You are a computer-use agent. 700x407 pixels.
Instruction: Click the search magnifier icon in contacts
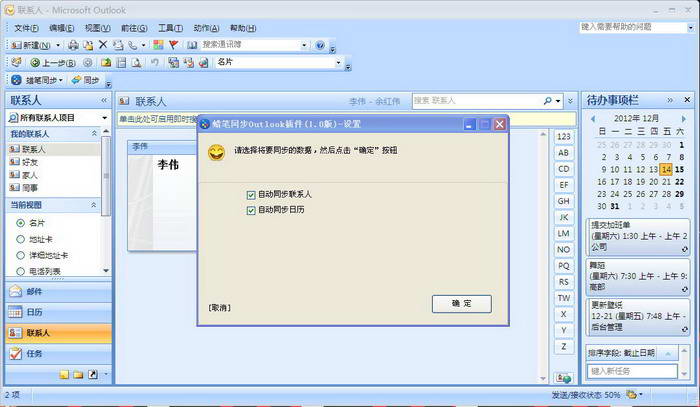pos(548,101)
